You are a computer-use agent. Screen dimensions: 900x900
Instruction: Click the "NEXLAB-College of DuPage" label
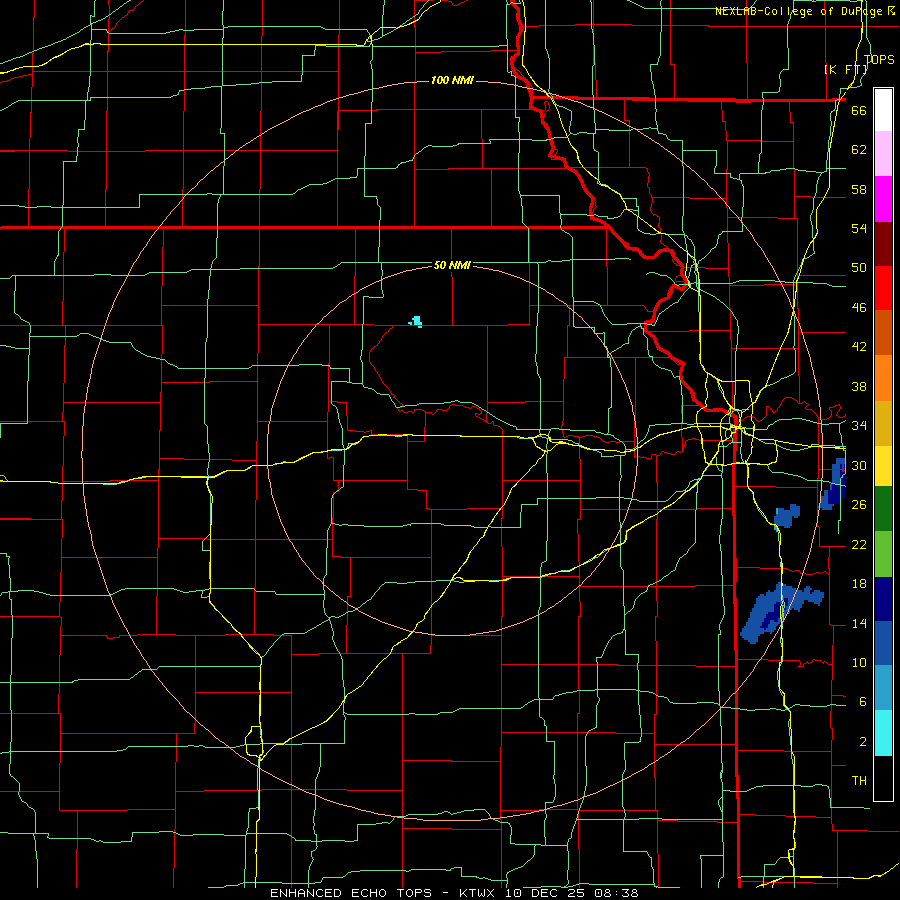point(799,11)
